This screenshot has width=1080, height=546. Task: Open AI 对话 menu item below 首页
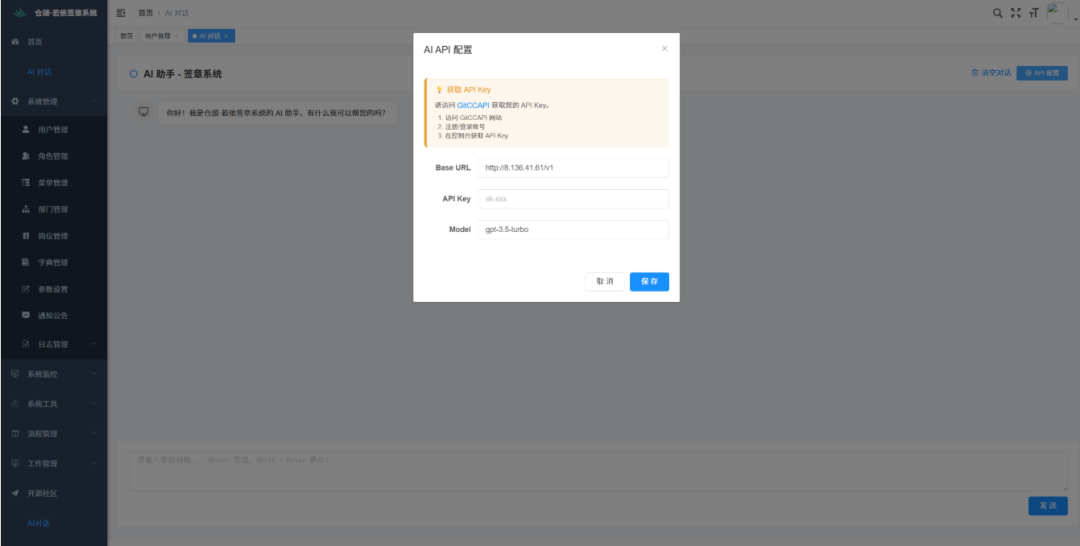[x=39, y=72]
